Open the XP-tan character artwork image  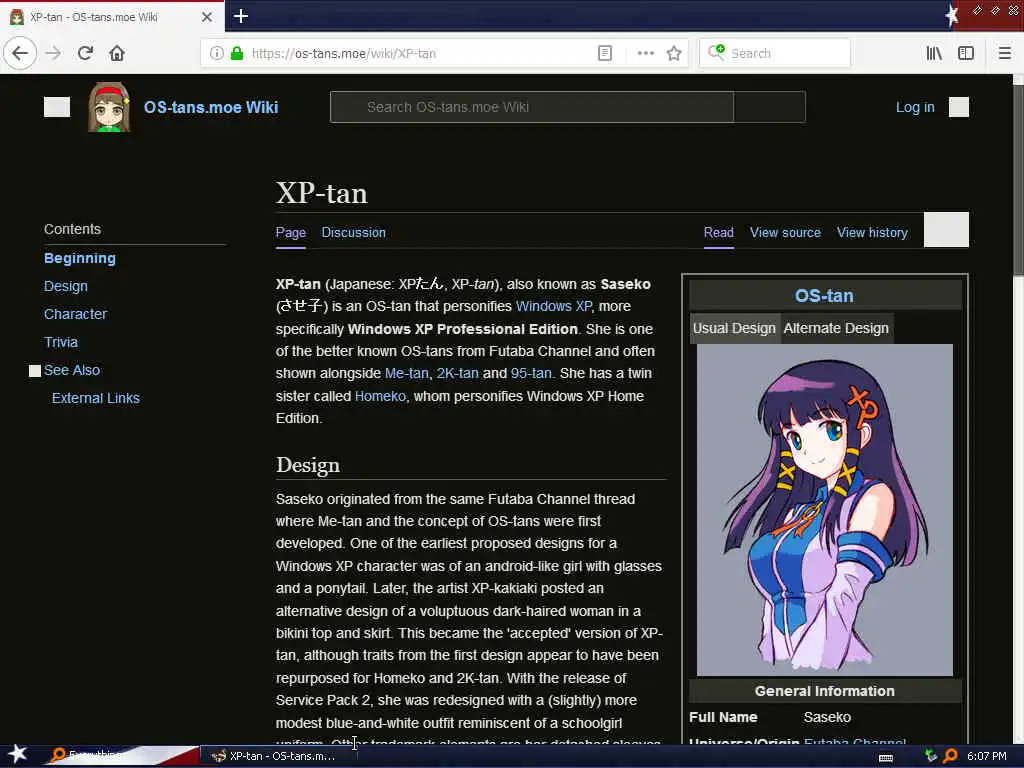(825, 510)
